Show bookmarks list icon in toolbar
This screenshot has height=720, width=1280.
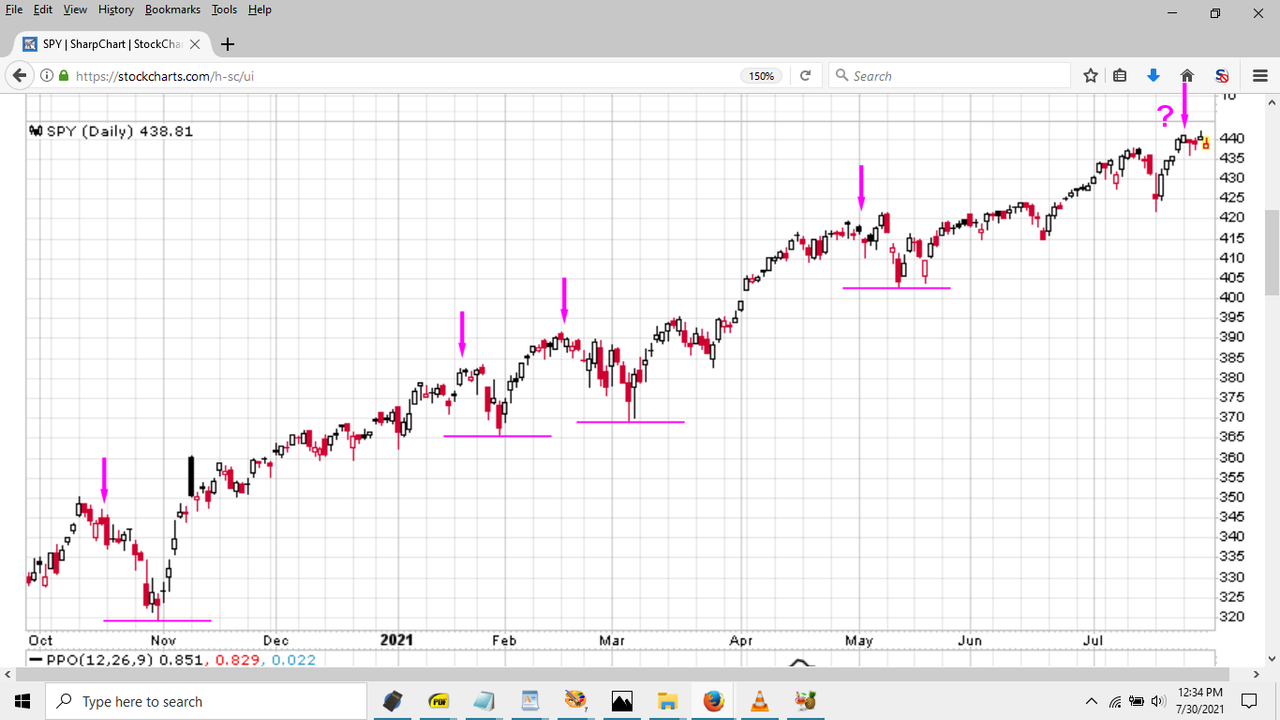tap(1120, 76)
